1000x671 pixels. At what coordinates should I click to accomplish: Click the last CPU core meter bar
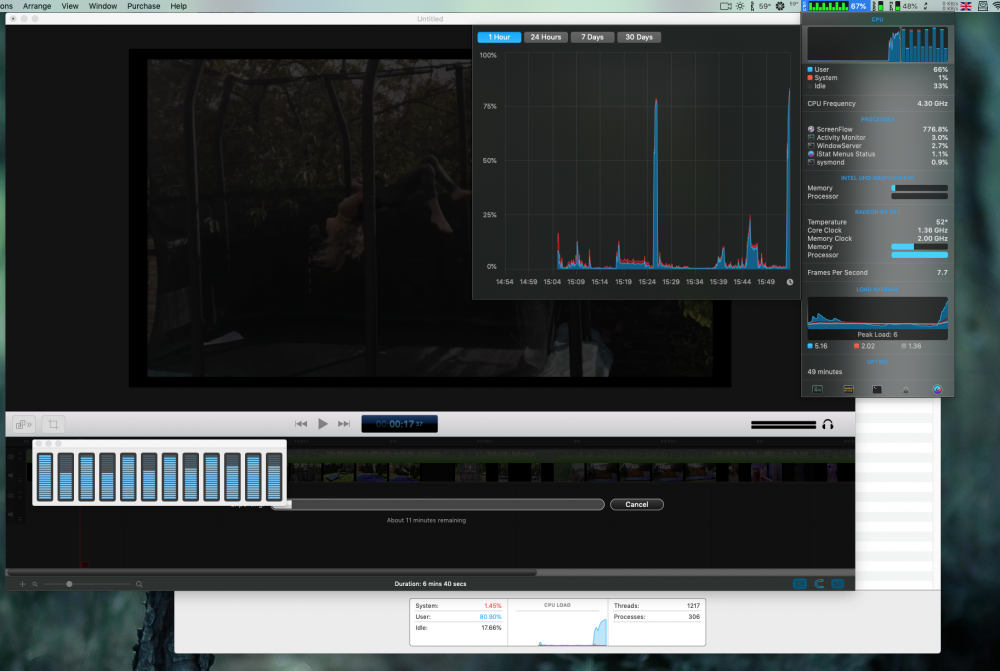274,476
